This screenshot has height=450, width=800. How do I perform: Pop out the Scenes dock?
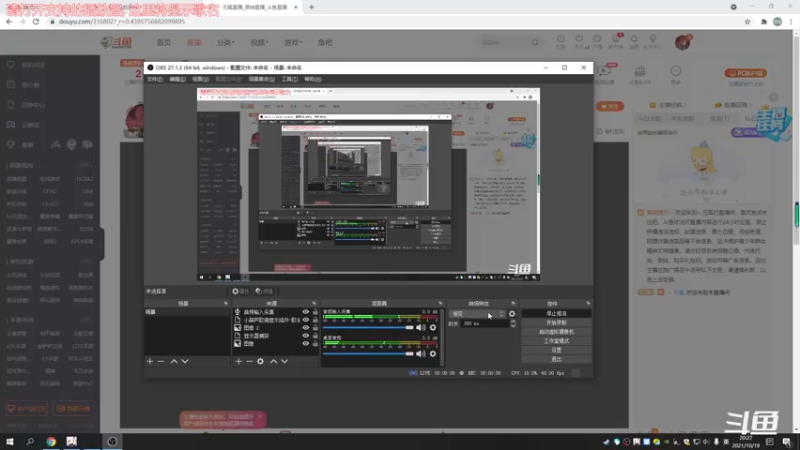(x=226, y=304)
